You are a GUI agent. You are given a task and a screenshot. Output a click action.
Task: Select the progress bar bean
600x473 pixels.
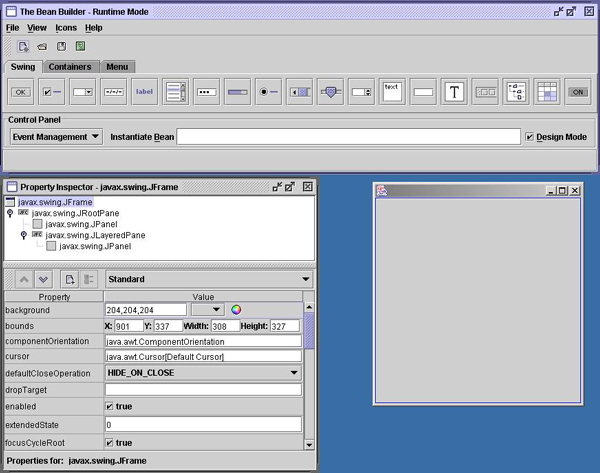[x=238, y=92]
